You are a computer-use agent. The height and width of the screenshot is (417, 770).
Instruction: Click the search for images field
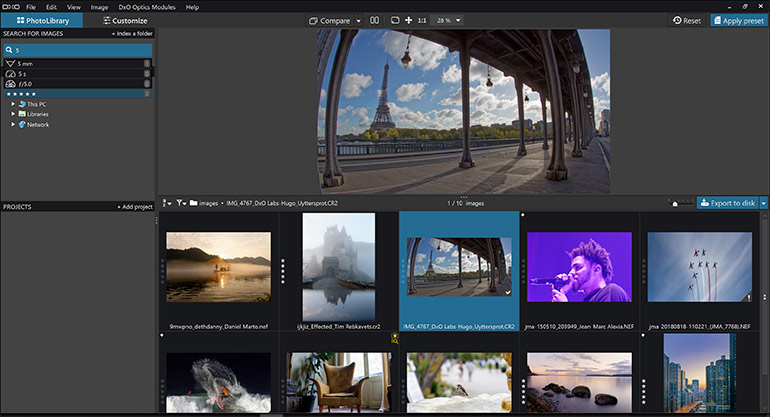point(78,49)
